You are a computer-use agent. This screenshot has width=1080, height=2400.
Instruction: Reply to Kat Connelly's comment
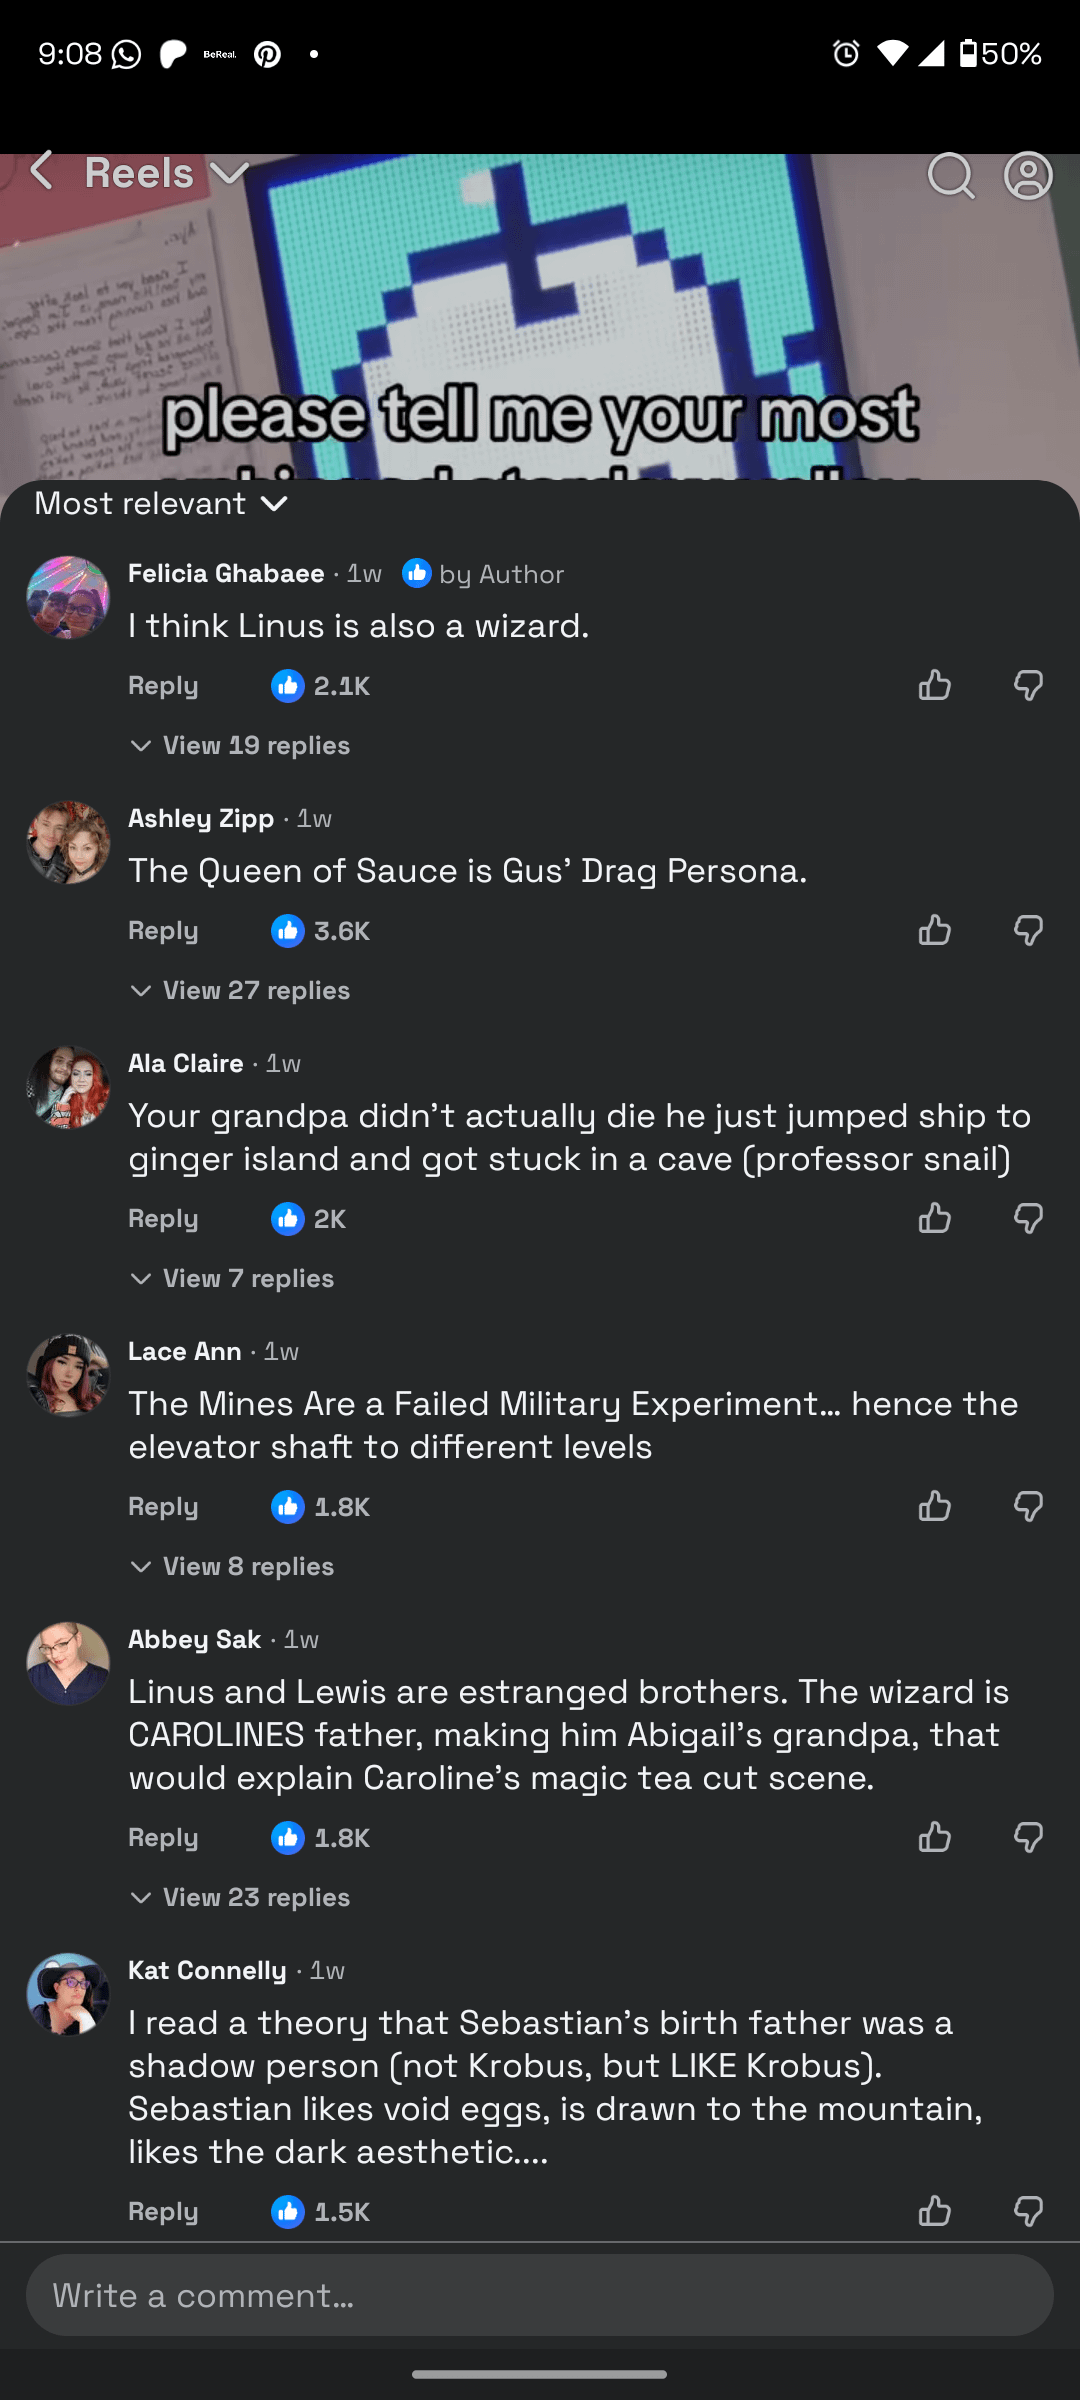pyautogui.click(x=163, y=2212)
